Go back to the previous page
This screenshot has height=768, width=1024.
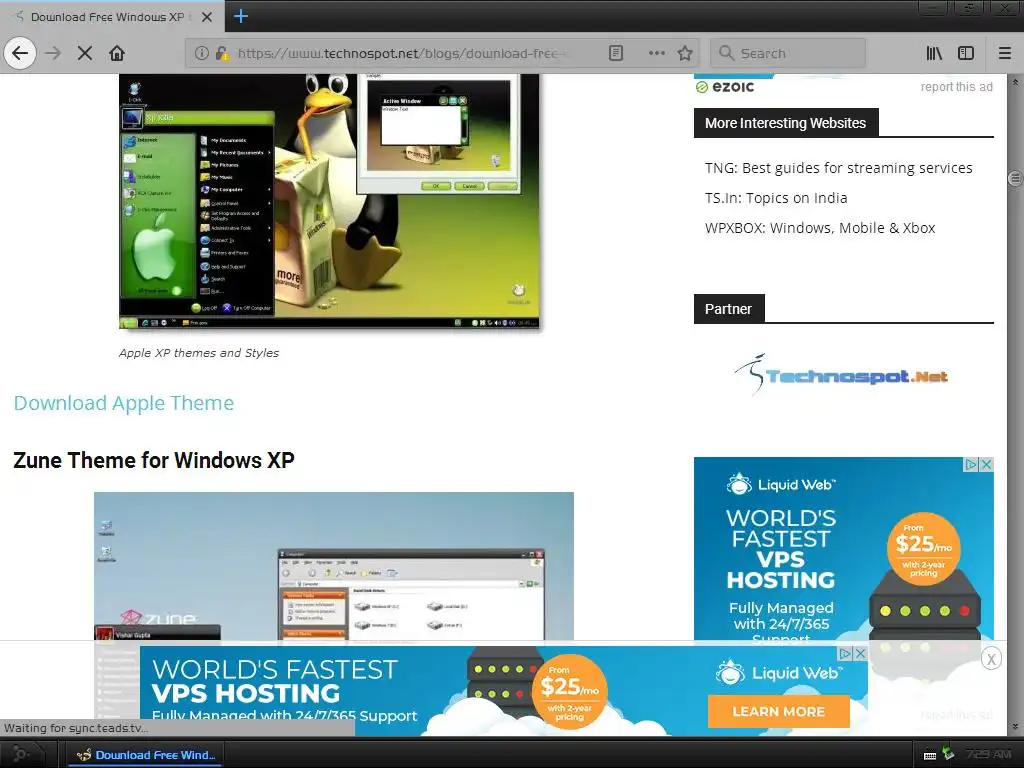(x=20, y=53)
